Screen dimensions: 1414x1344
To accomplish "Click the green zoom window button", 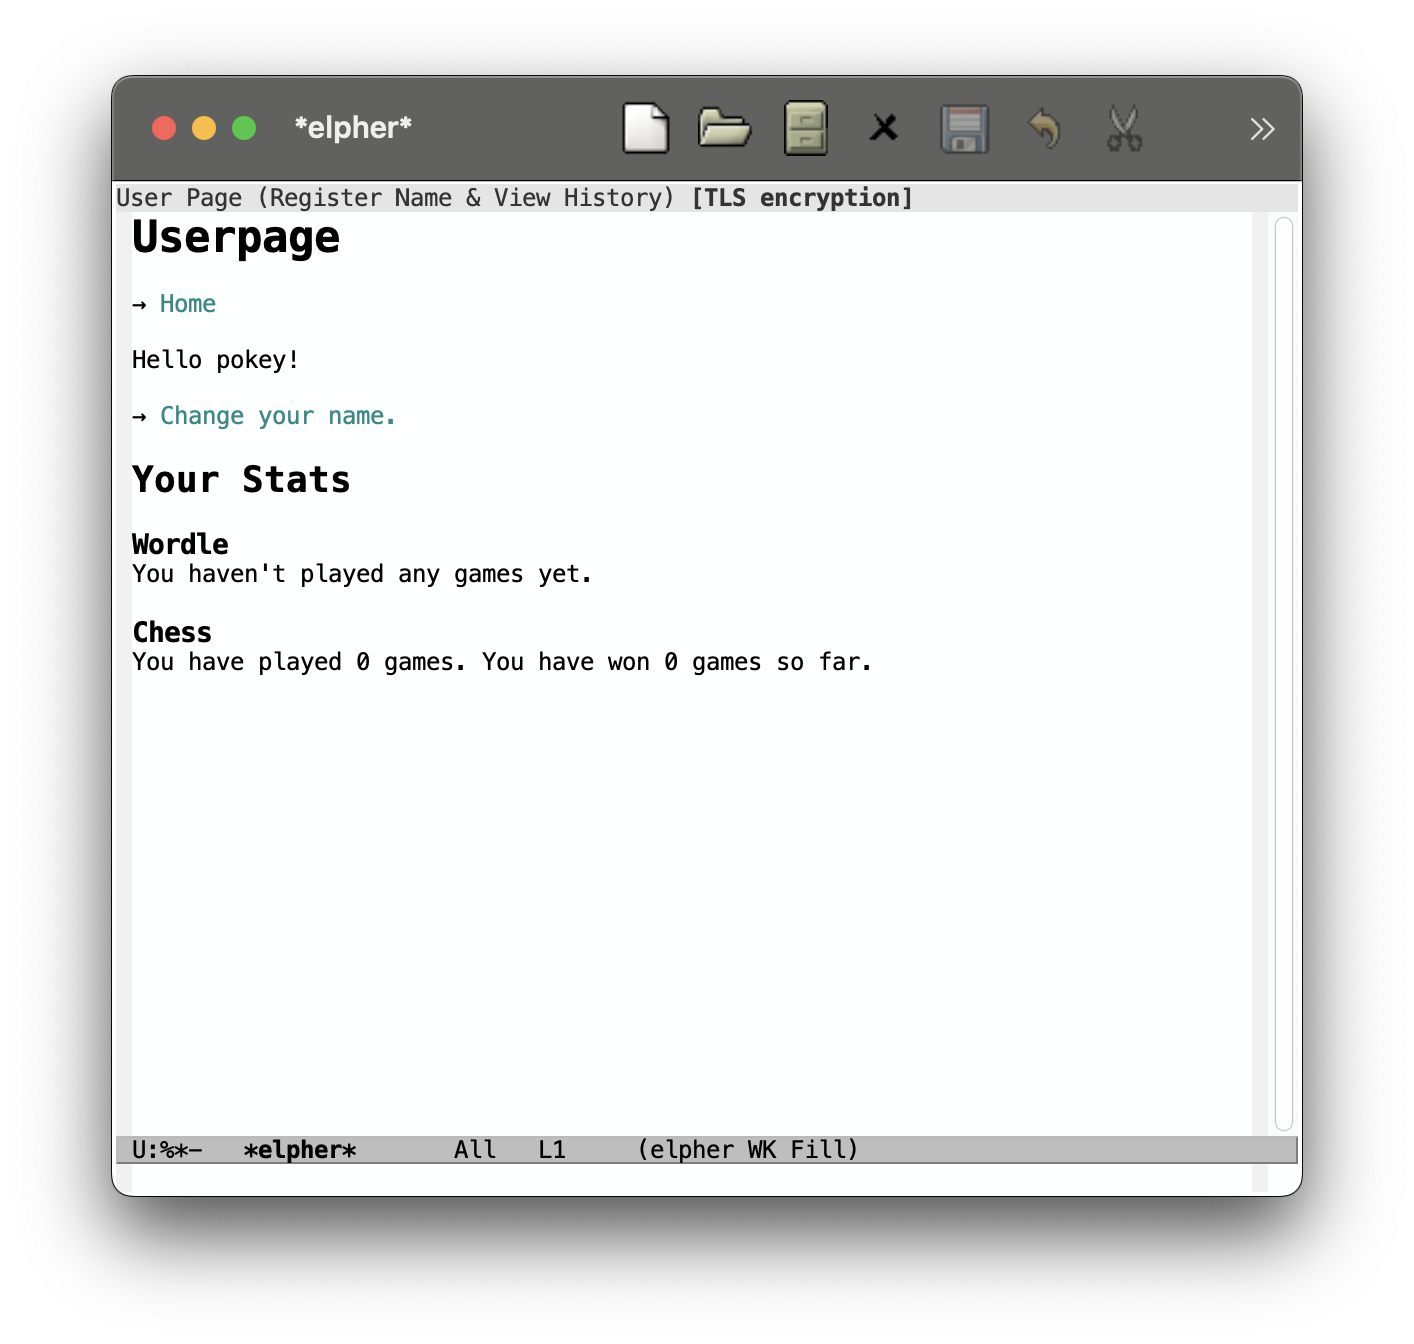I will 244,128.
